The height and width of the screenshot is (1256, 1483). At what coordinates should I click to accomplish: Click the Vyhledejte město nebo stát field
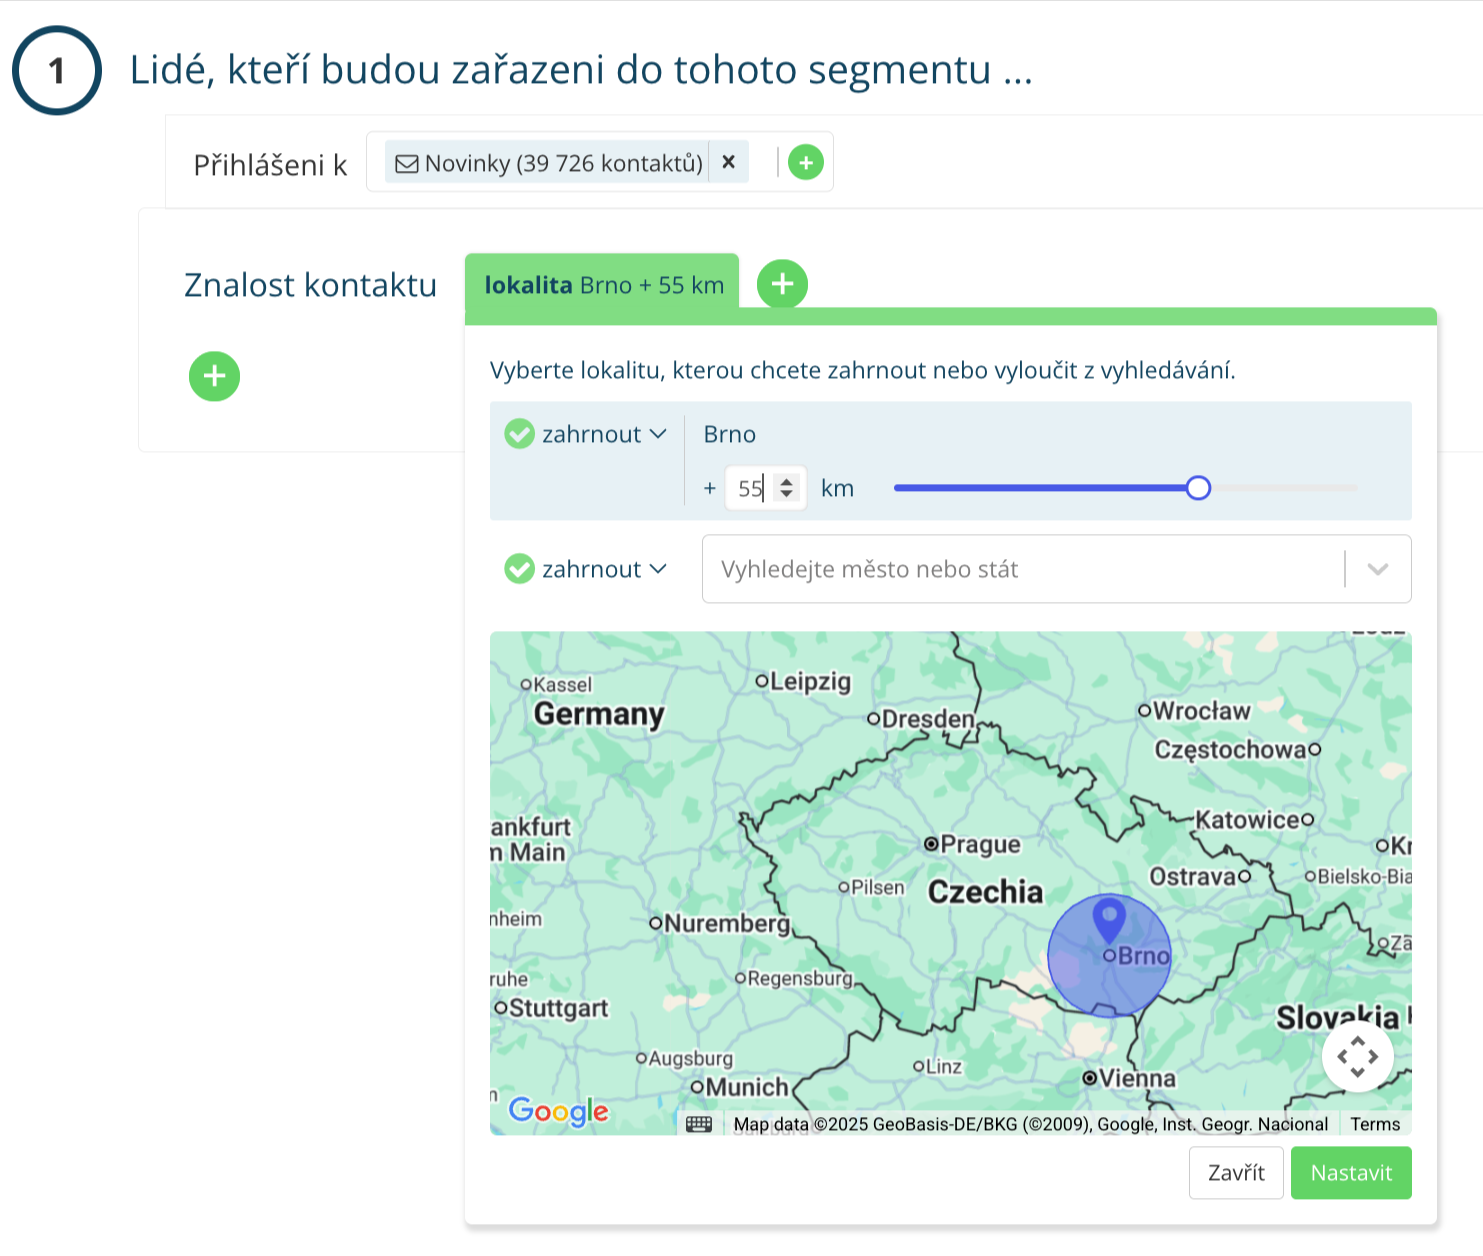click(1020, 569)
